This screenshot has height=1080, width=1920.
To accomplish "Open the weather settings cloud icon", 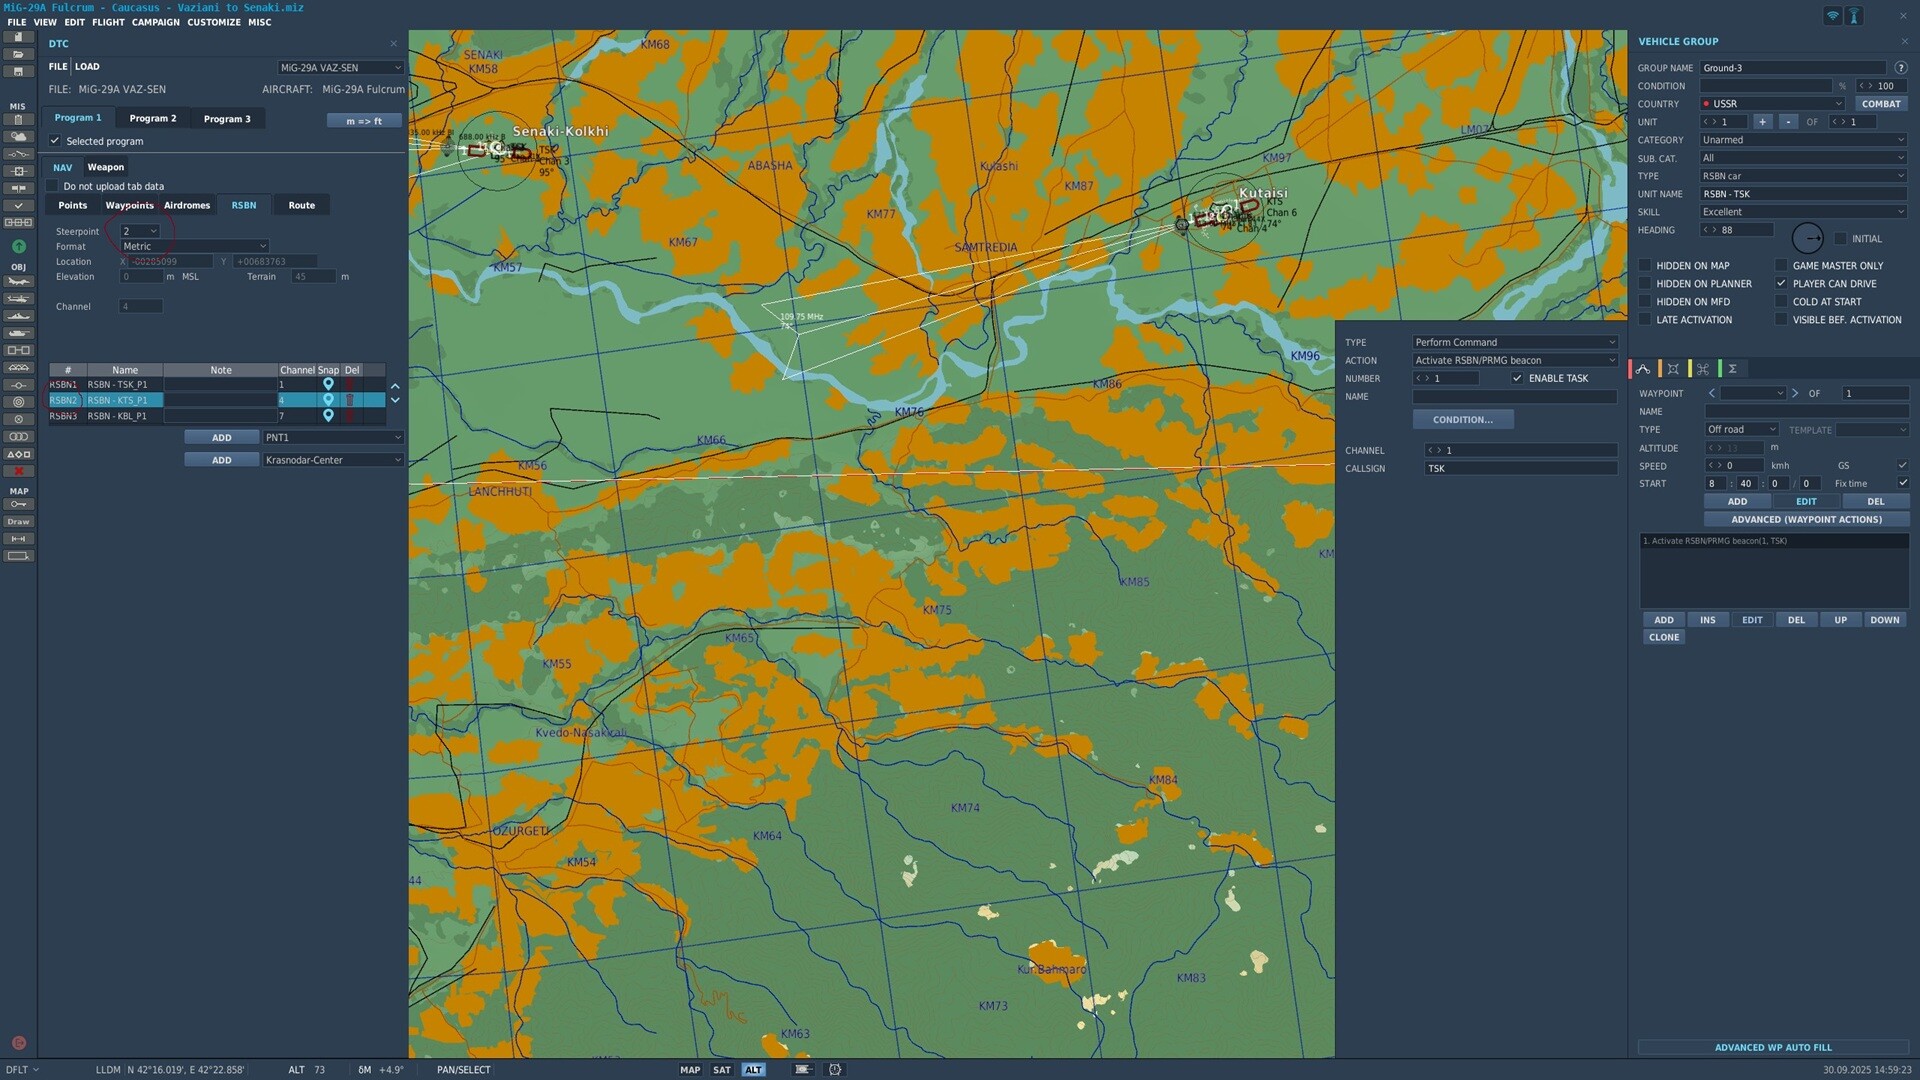I will (18, 137).
